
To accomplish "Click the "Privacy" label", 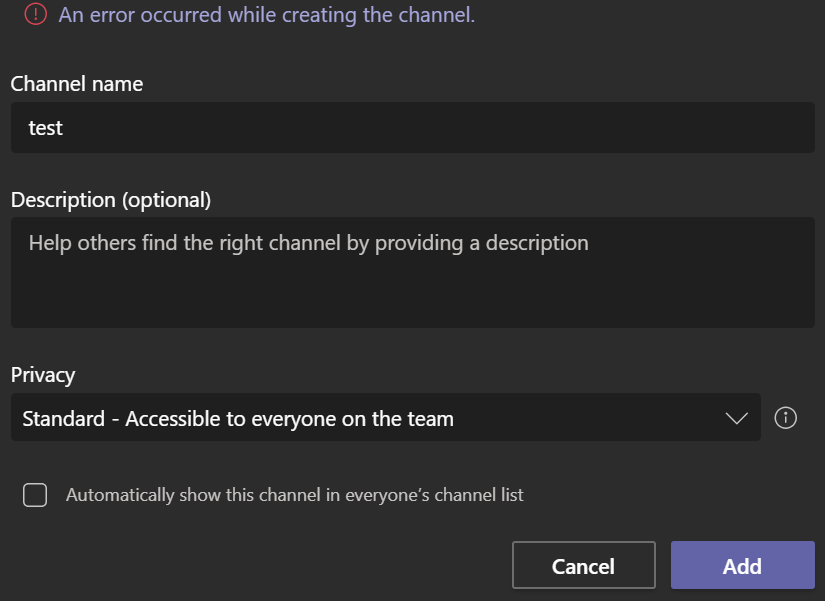I will (x=43, y=375).
